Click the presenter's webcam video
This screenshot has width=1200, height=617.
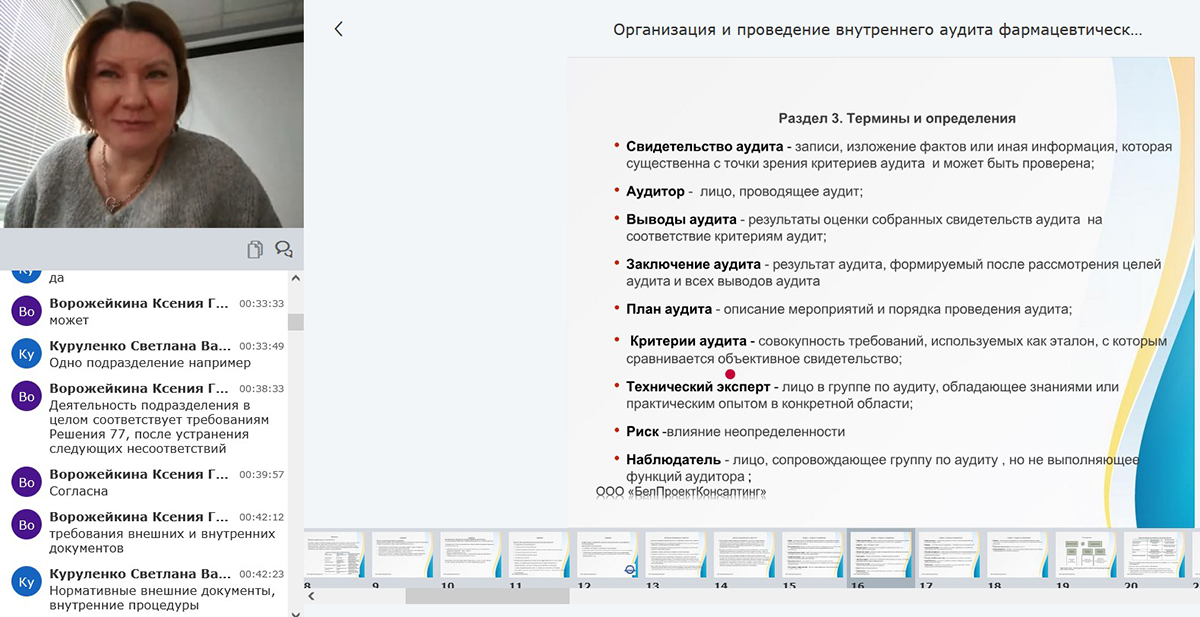click(152, 113)
